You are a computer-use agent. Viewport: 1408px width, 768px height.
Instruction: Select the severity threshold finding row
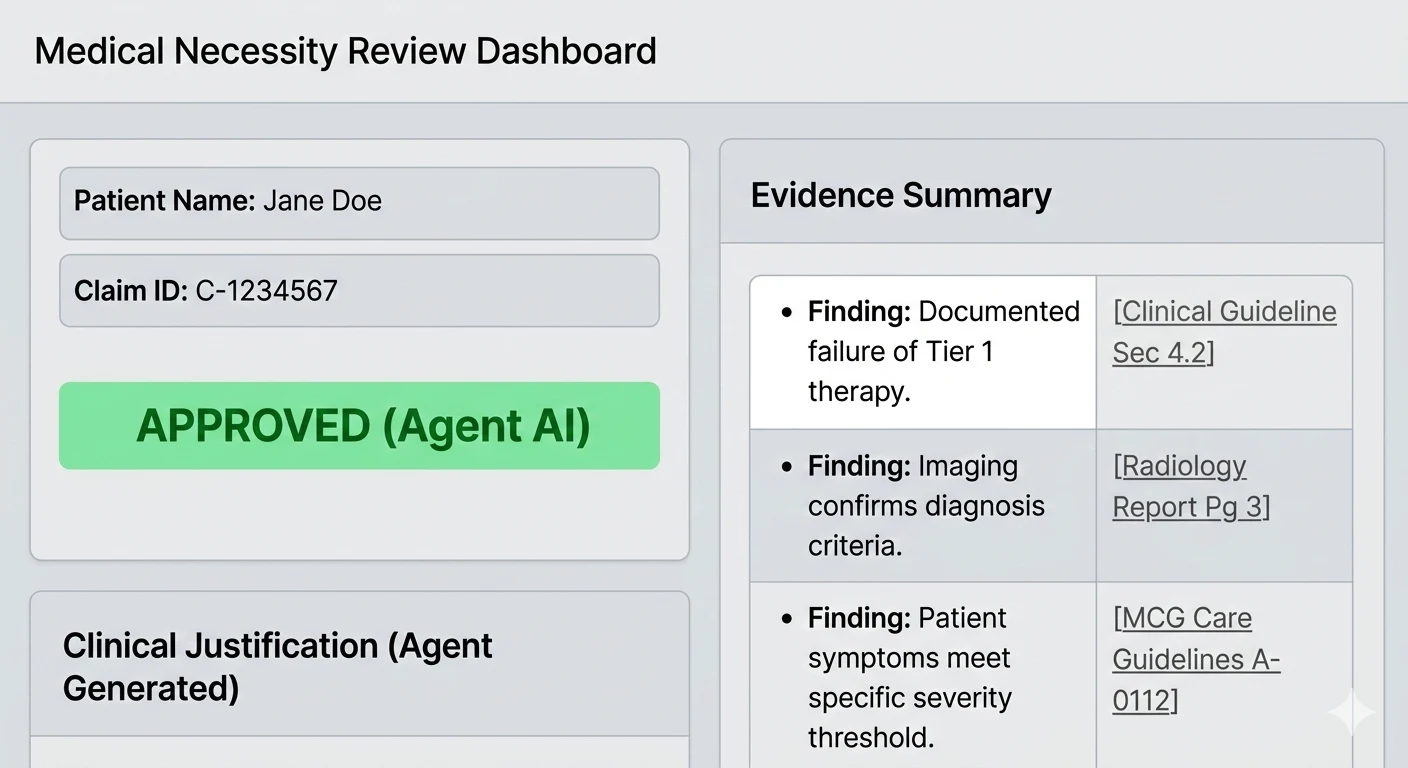922,677
